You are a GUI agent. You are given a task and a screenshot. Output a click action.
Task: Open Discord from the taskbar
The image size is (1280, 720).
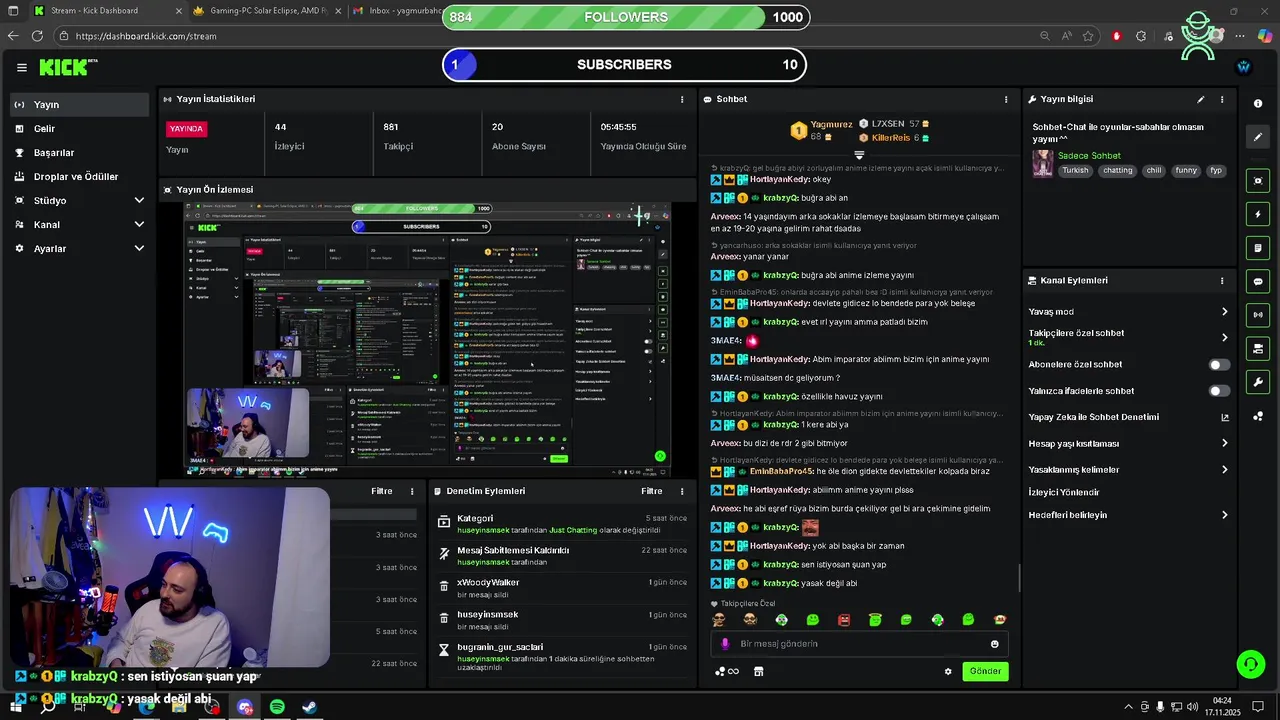(245, 707)
